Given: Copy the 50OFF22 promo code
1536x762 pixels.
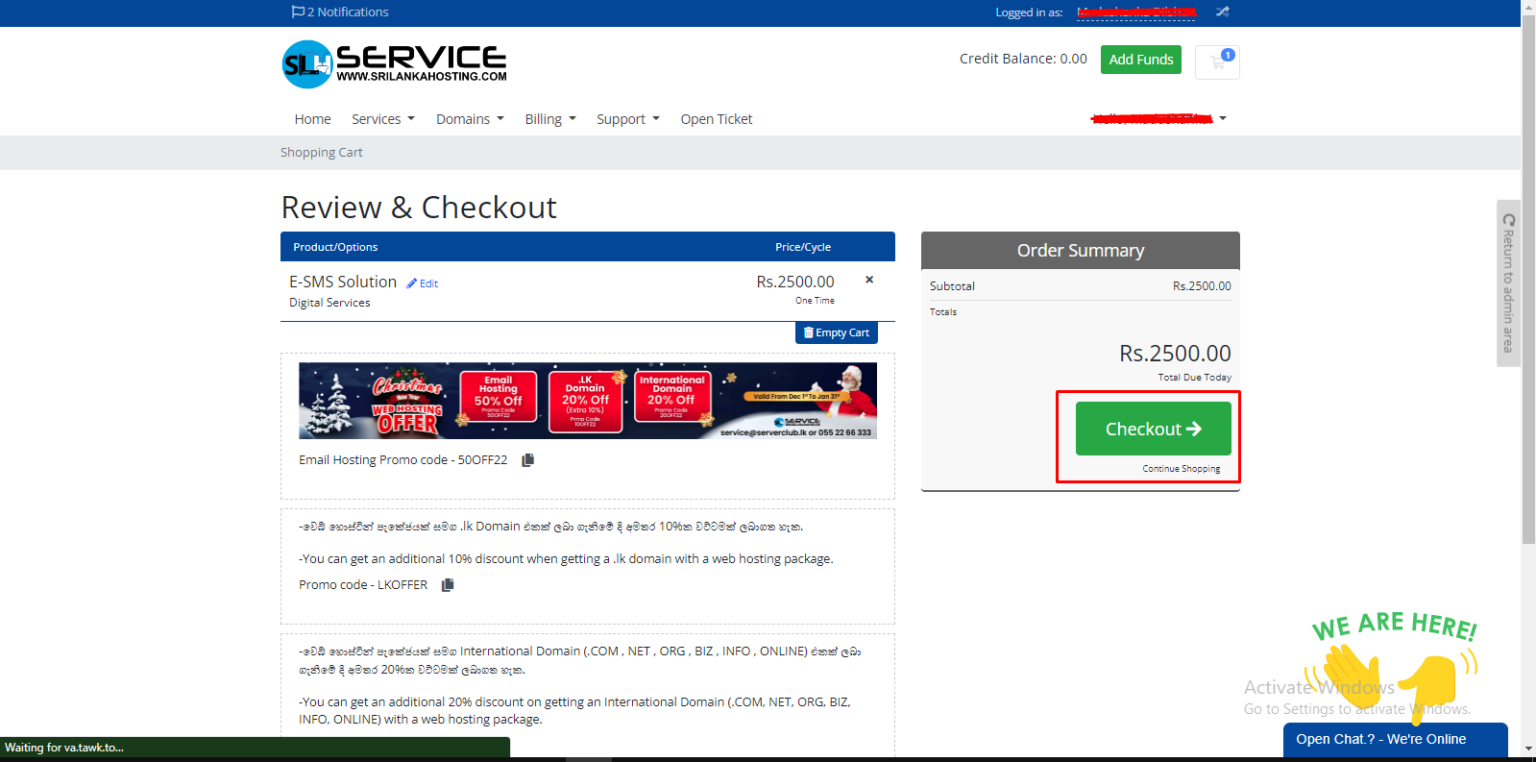Looking at the screenshot, I should click(x=528, y=460).
